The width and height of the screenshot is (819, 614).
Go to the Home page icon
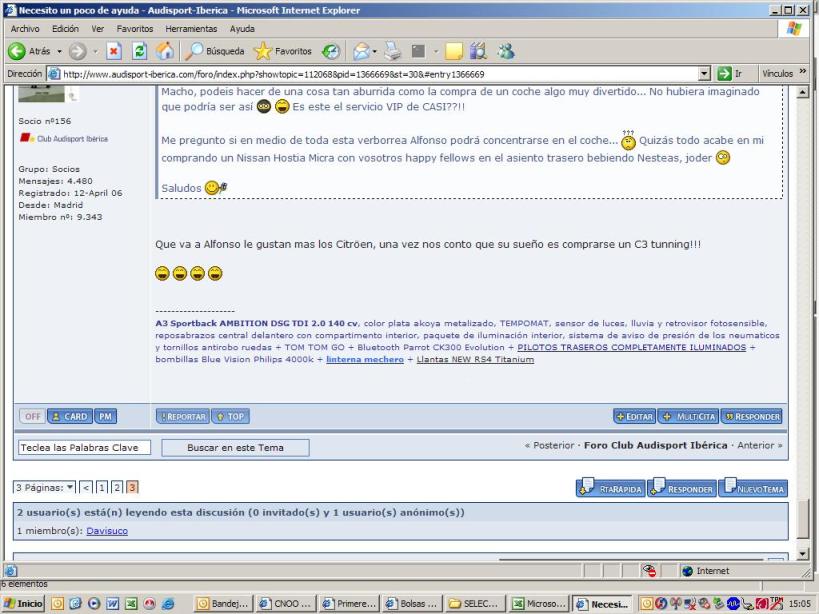(165, 51)
